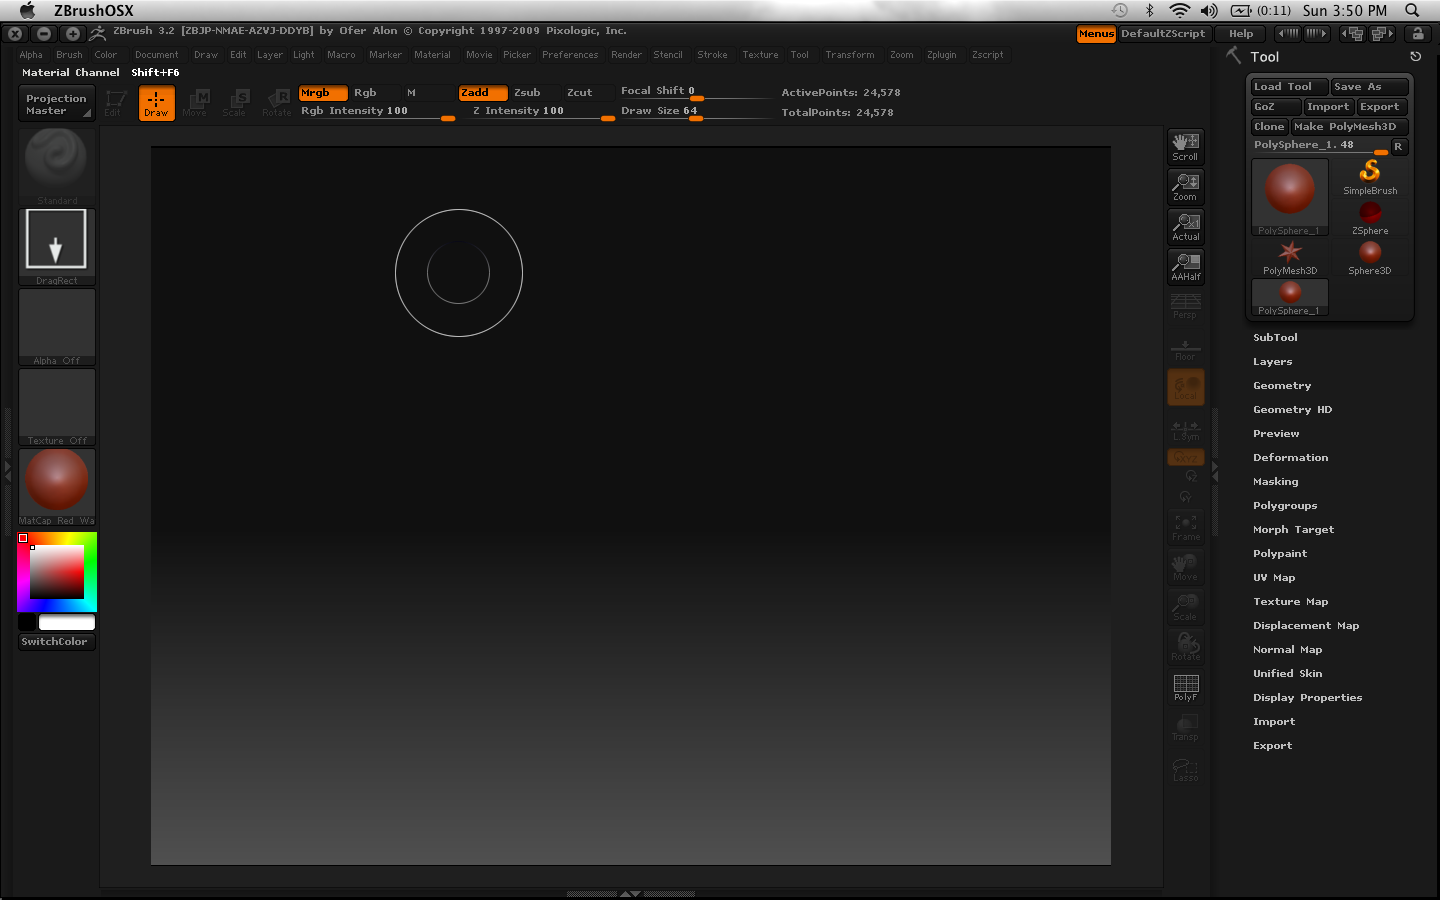1440x900 pixels.
Task: Toggle the Menus visibility button
Action: (1096, 34)
